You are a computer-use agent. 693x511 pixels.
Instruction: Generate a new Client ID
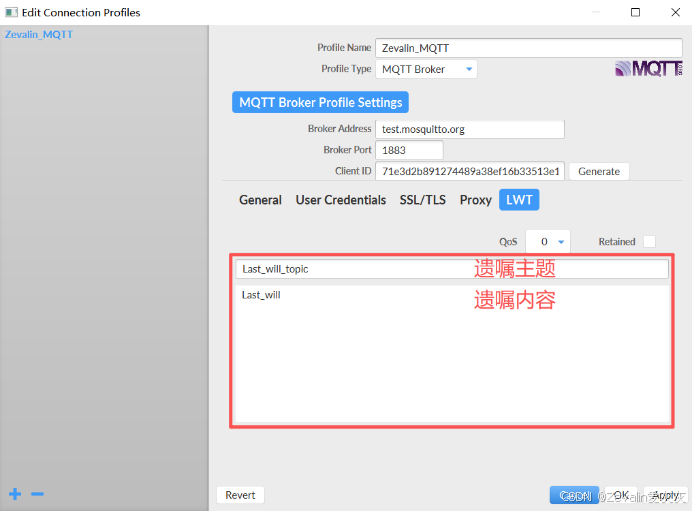point(599,172)
